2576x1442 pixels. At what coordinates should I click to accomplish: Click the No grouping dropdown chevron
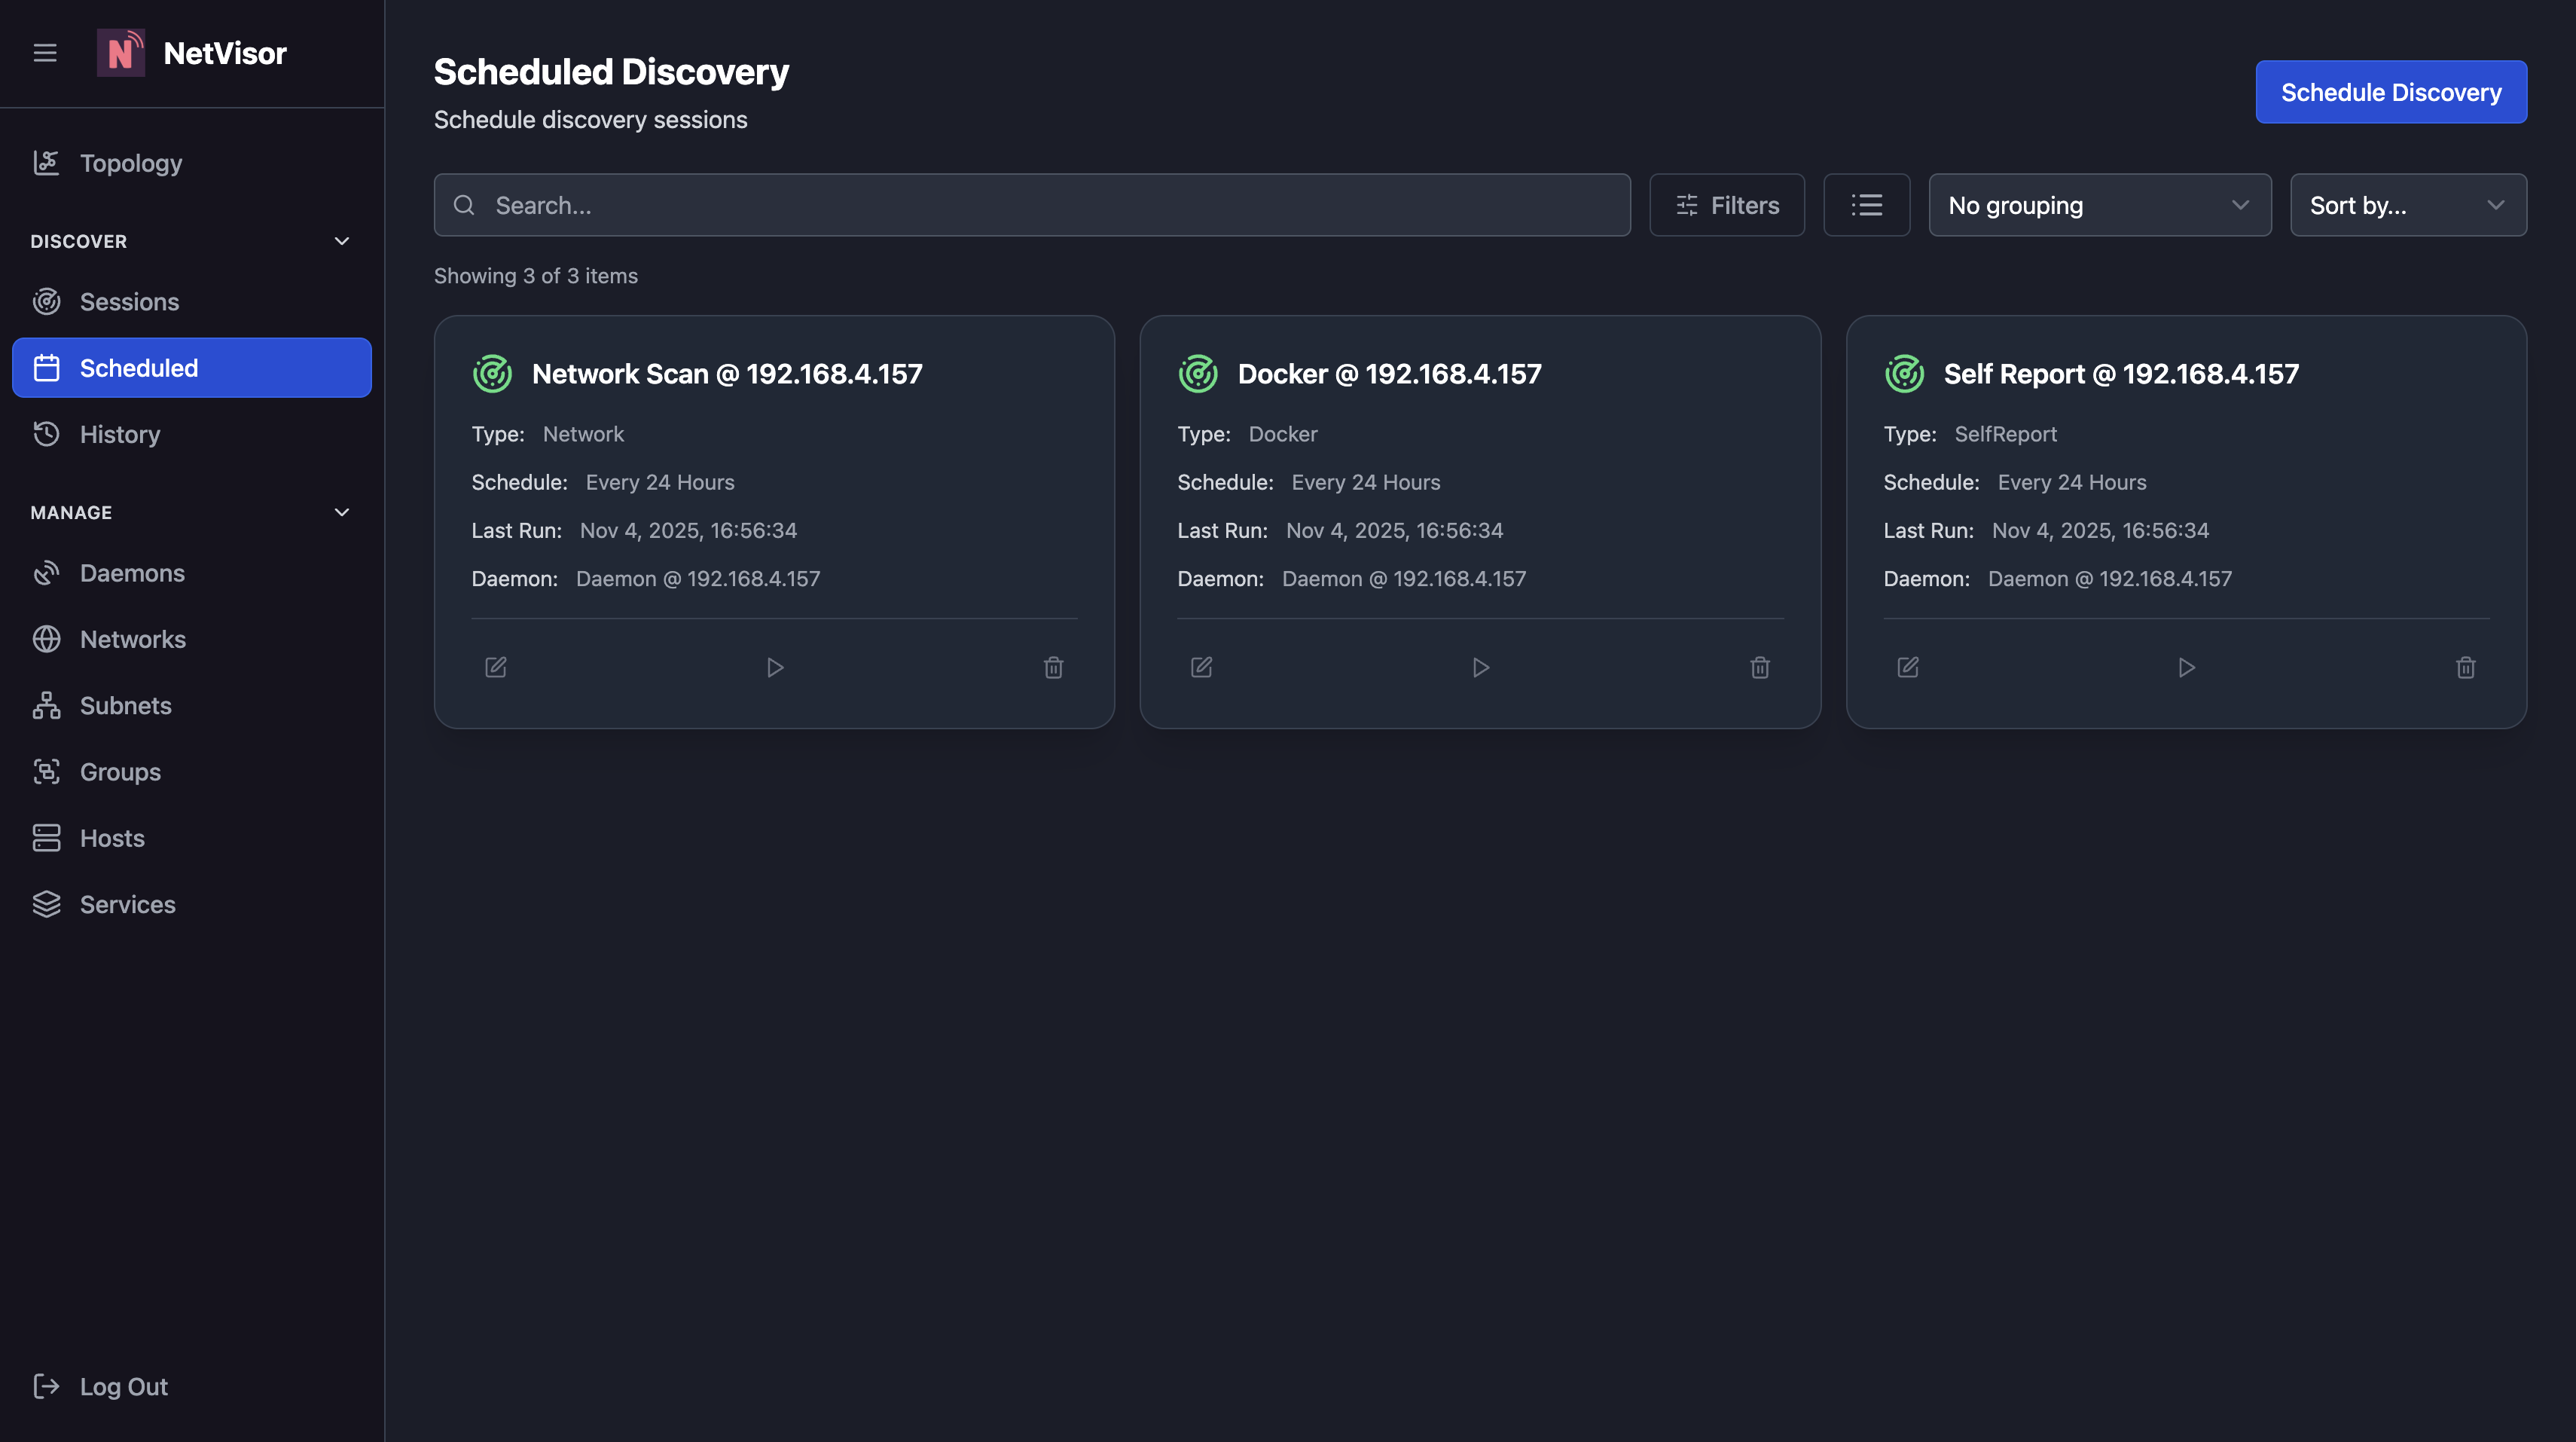(x=2240, y=205)
